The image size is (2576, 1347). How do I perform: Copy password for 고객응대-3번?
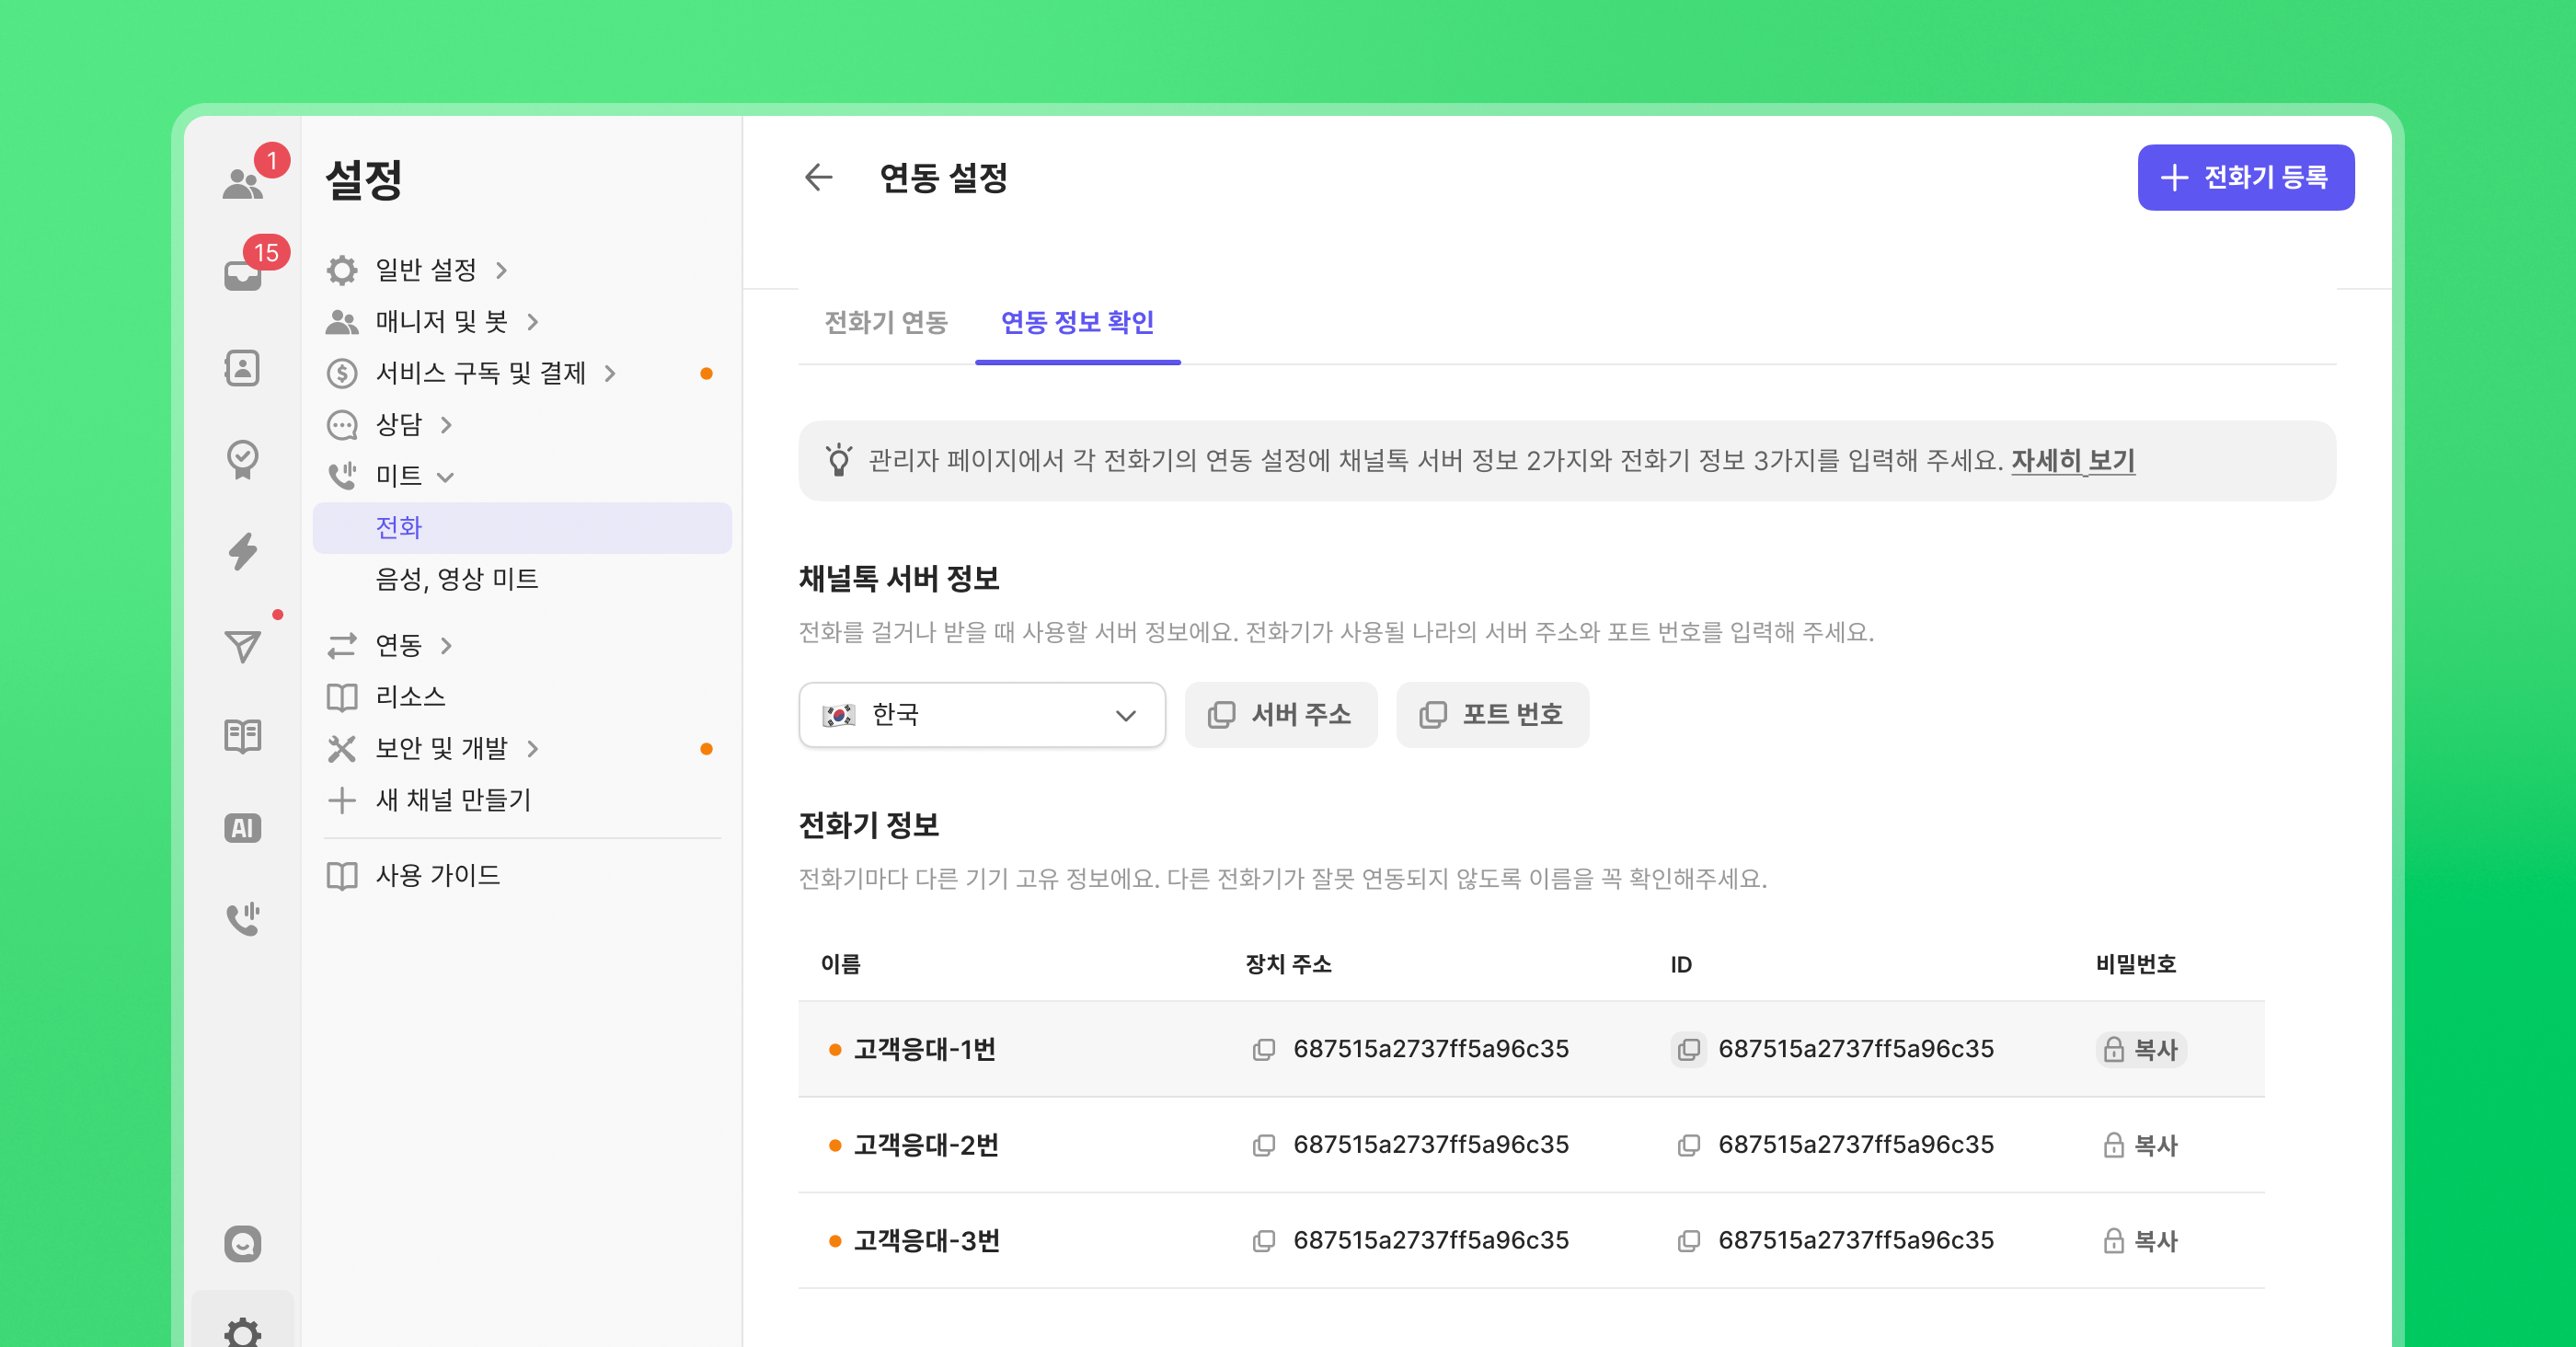click(2140, 1241)
